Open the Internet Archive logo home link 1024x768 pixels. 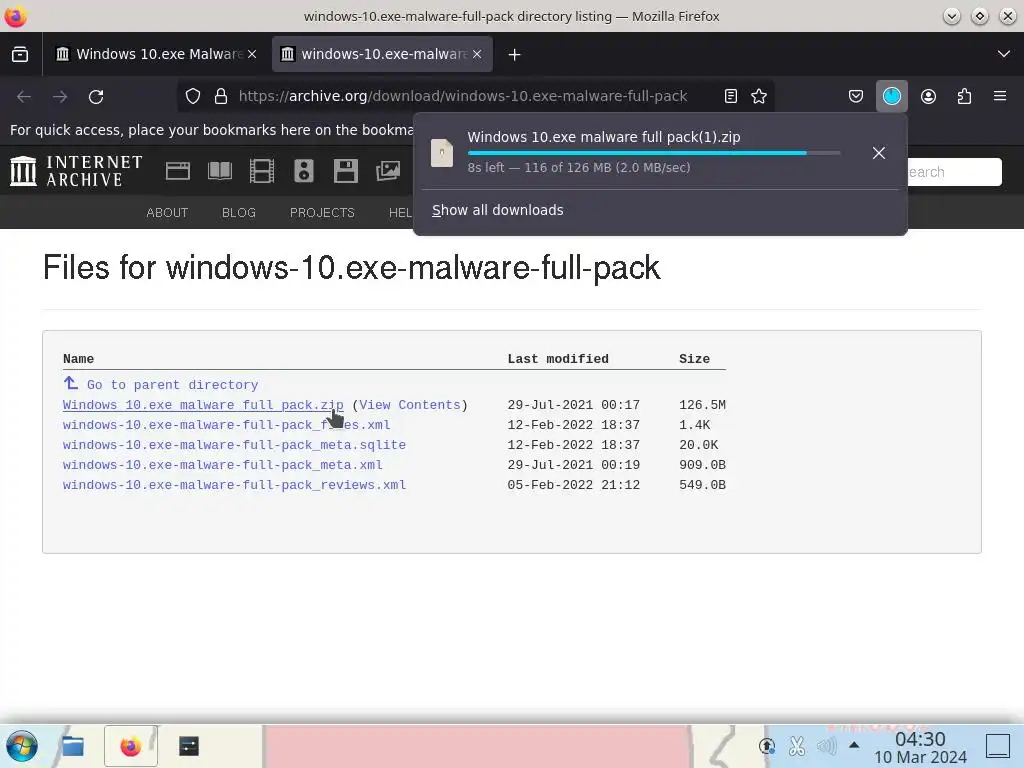pyautogui.click(x=76, y=171)
